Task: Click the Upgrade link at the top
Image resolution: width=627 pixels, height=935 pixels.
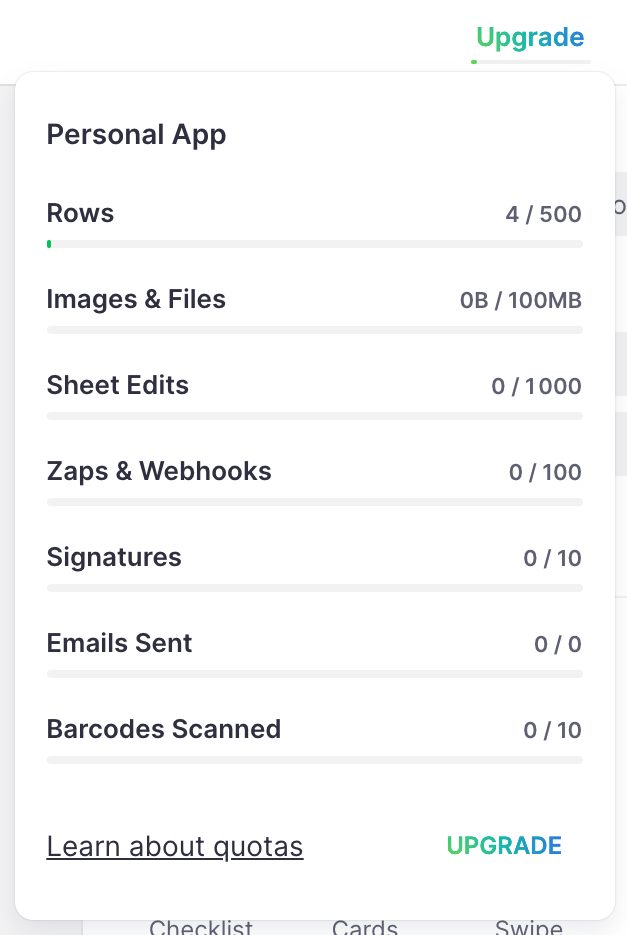Action: tap(528, 37)
